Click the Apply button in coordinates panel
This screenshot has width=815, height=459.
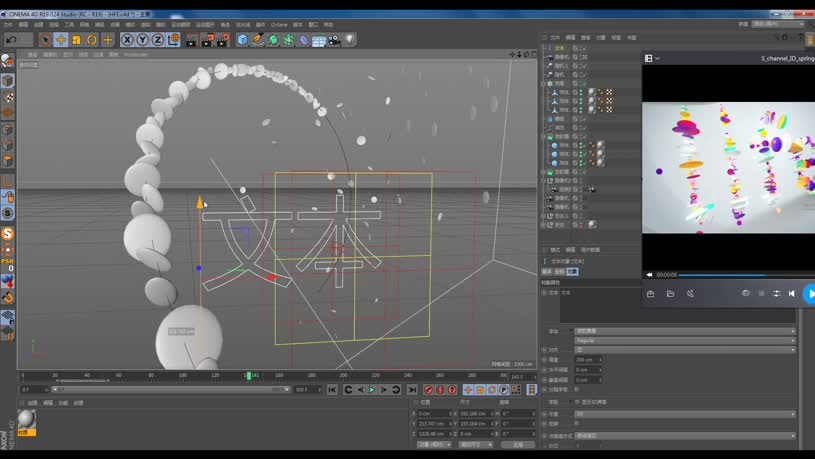518,444
